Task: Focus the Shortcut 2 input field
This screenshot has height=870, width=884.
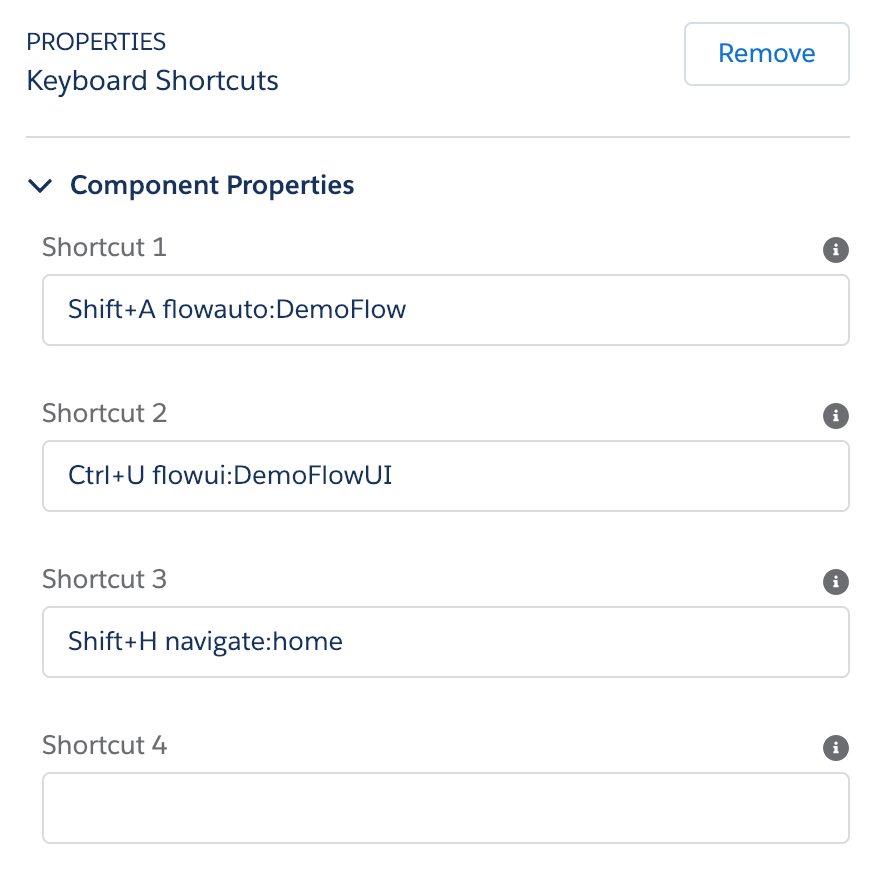Action: (x=445, y=476)
